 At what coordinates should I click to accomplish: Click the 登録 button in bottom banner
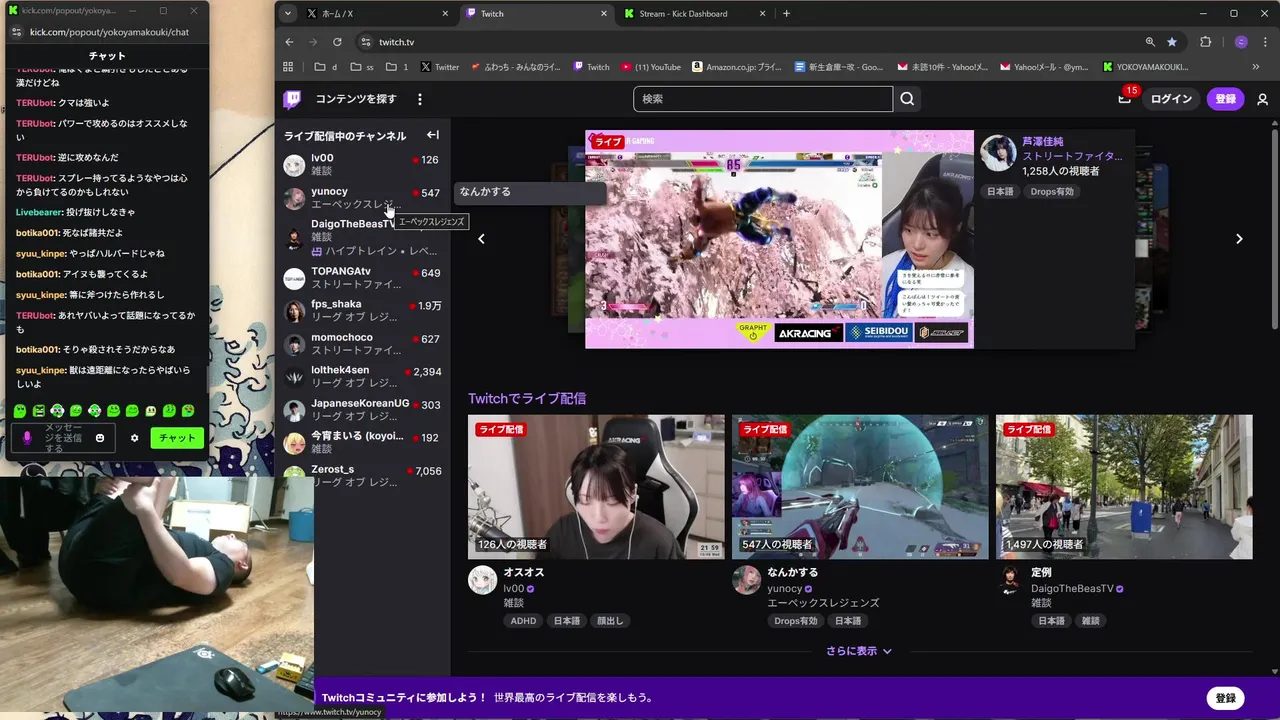pyautogui.click(x=1226, y=698)
